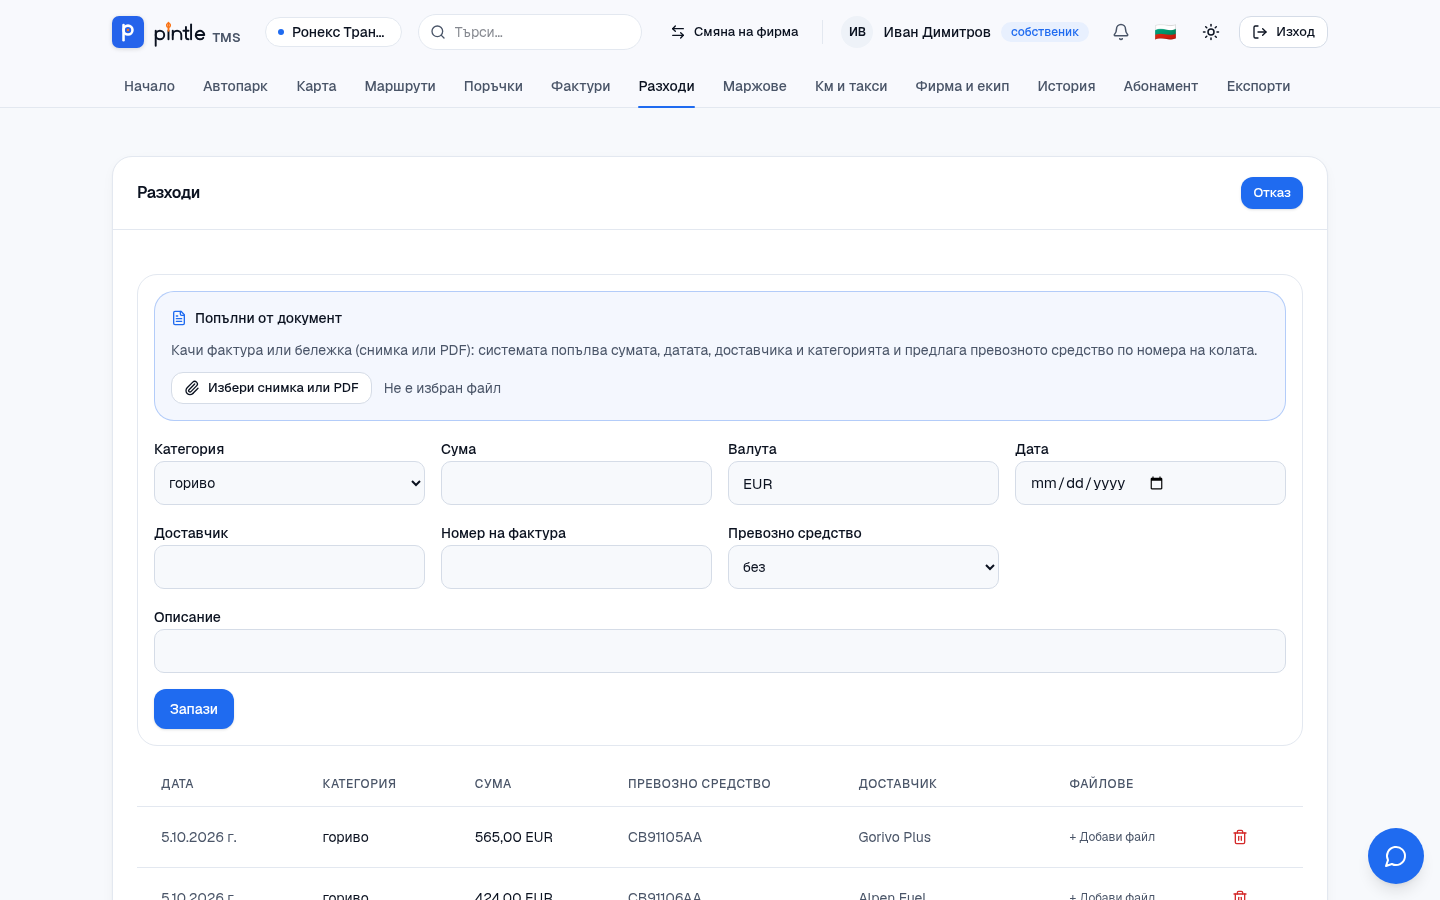Open the Роненкс Тран company selector
This screenshot has width=1440, height=900.
click(333, 32)
